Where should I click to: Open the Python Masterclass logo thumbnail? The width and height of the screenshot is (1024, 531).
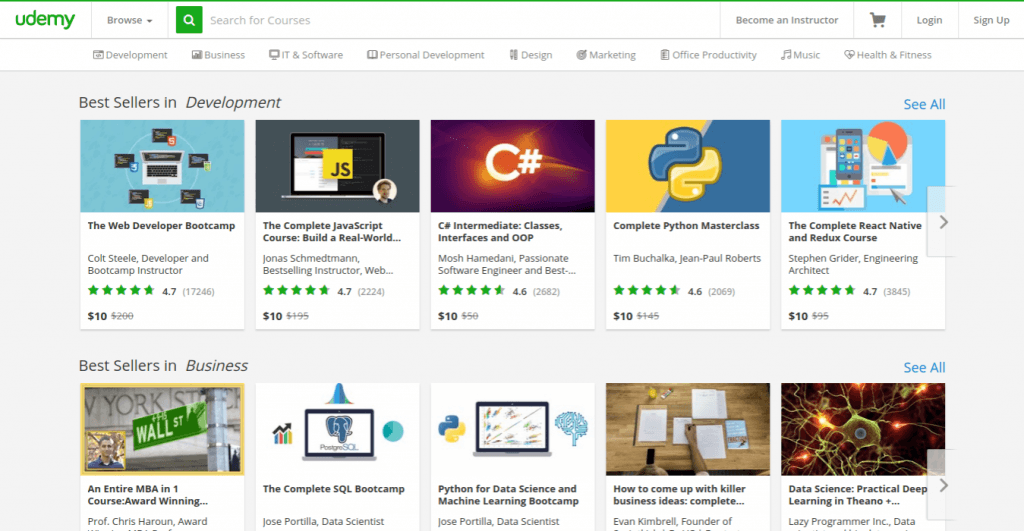click(x=688, y=166)
